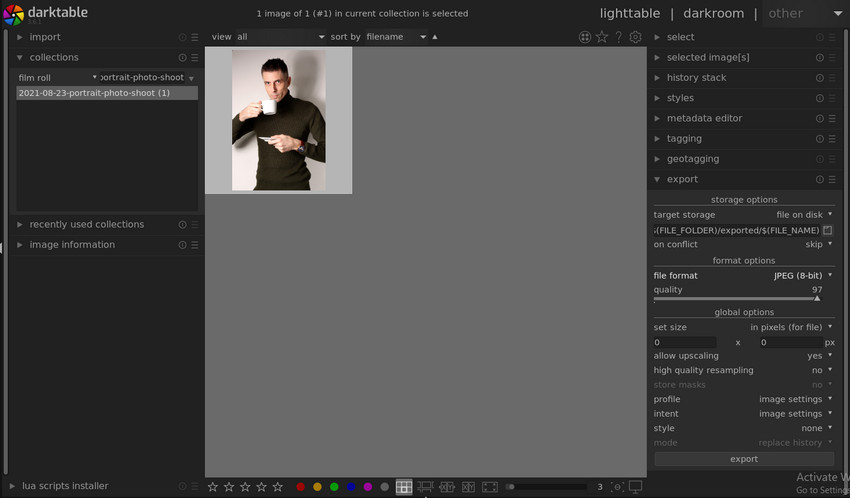This screenshot has width=850, height=498.
Task: Toggle high quality resampling option
Action: (743, 370)
